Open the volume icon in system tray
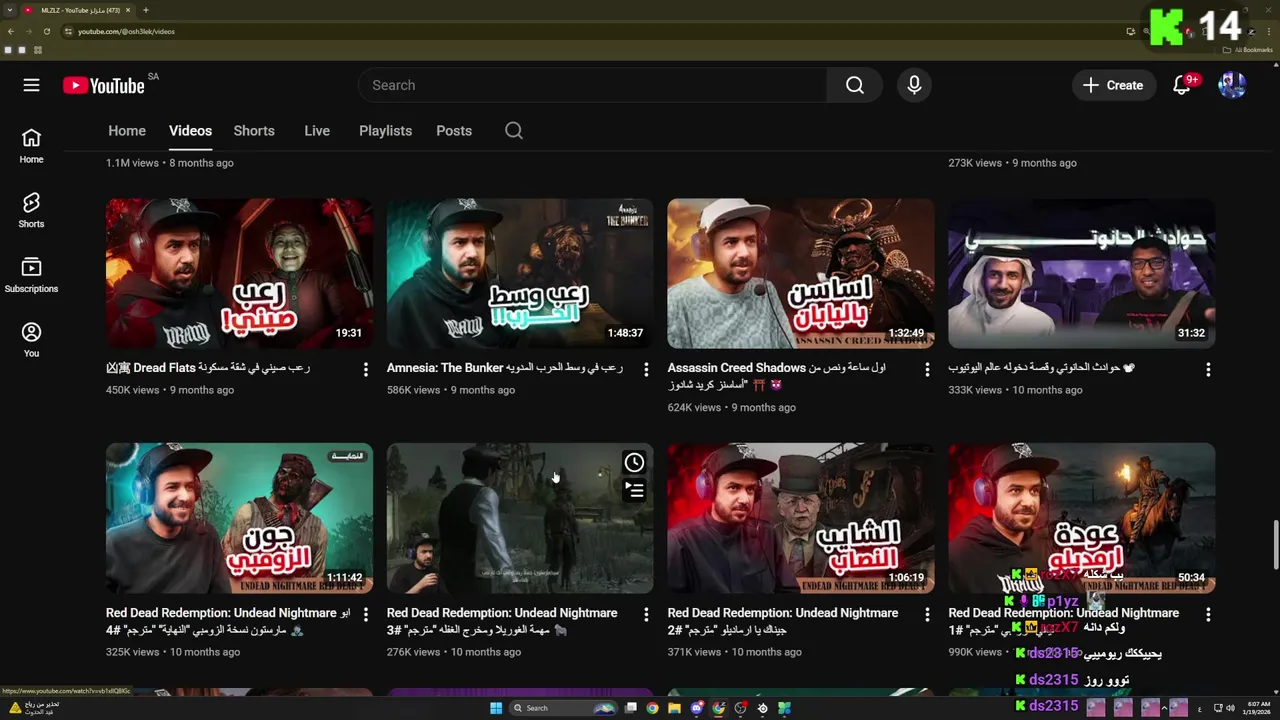1280x720 pixels. [x=1230, y=708]
